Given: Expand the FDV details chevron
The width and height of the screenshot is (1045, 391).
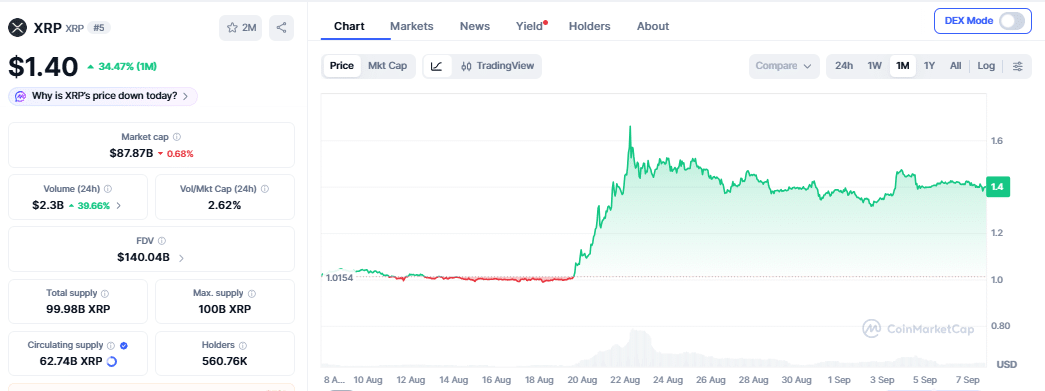Looking at the screenshot, I should [x=182, y=257].
